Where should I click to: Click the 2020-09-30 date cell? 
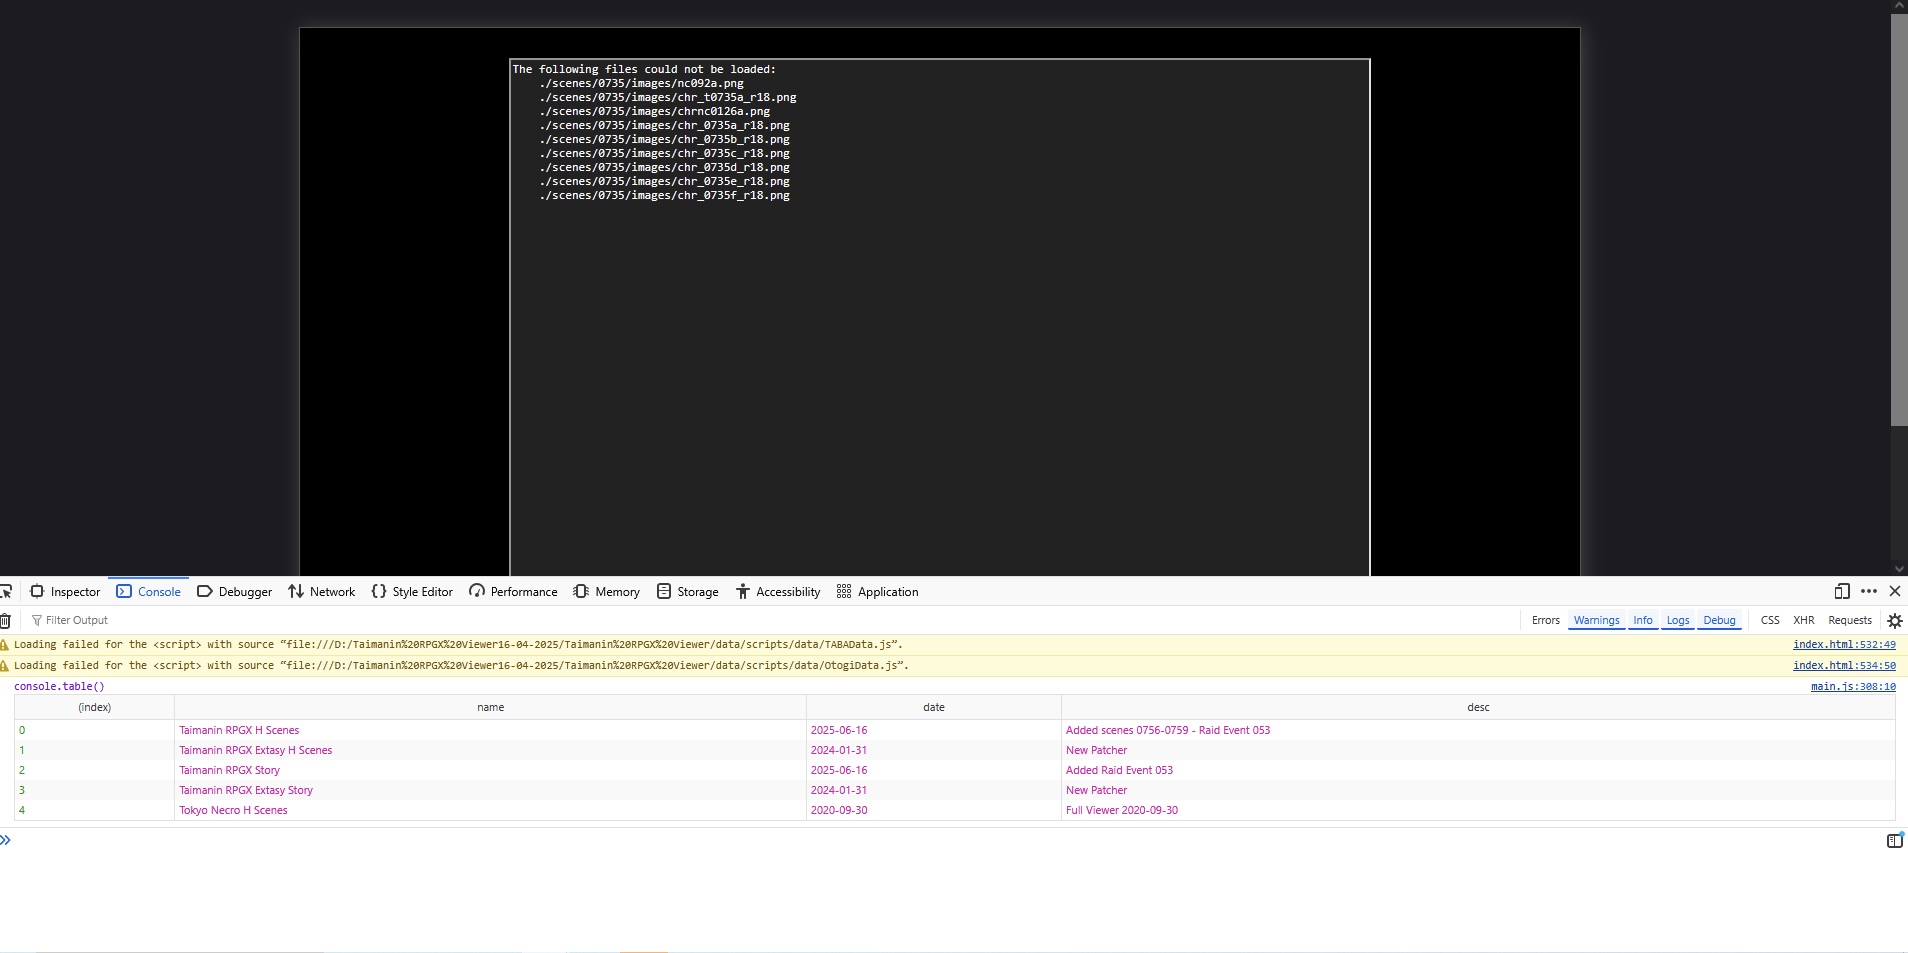pos(934,810)
